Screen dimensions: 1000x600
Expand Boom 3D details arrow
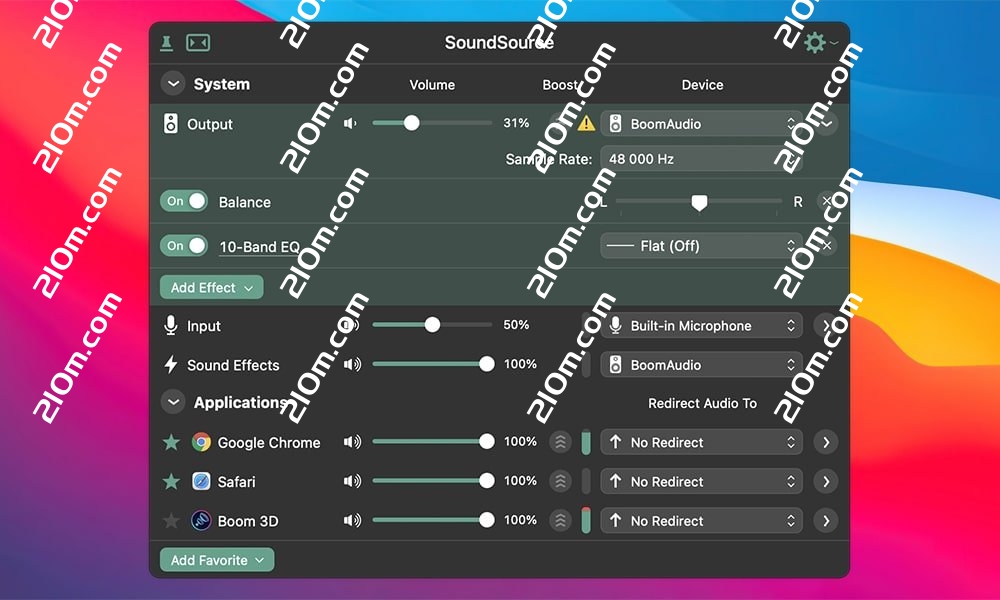coord(825,521)
